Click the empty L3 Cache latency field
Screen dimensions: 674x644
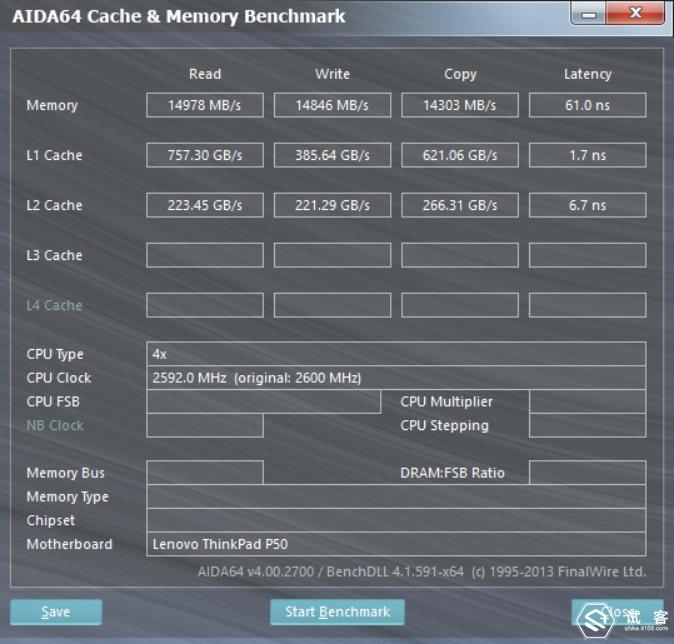click(x=587, y=255)
